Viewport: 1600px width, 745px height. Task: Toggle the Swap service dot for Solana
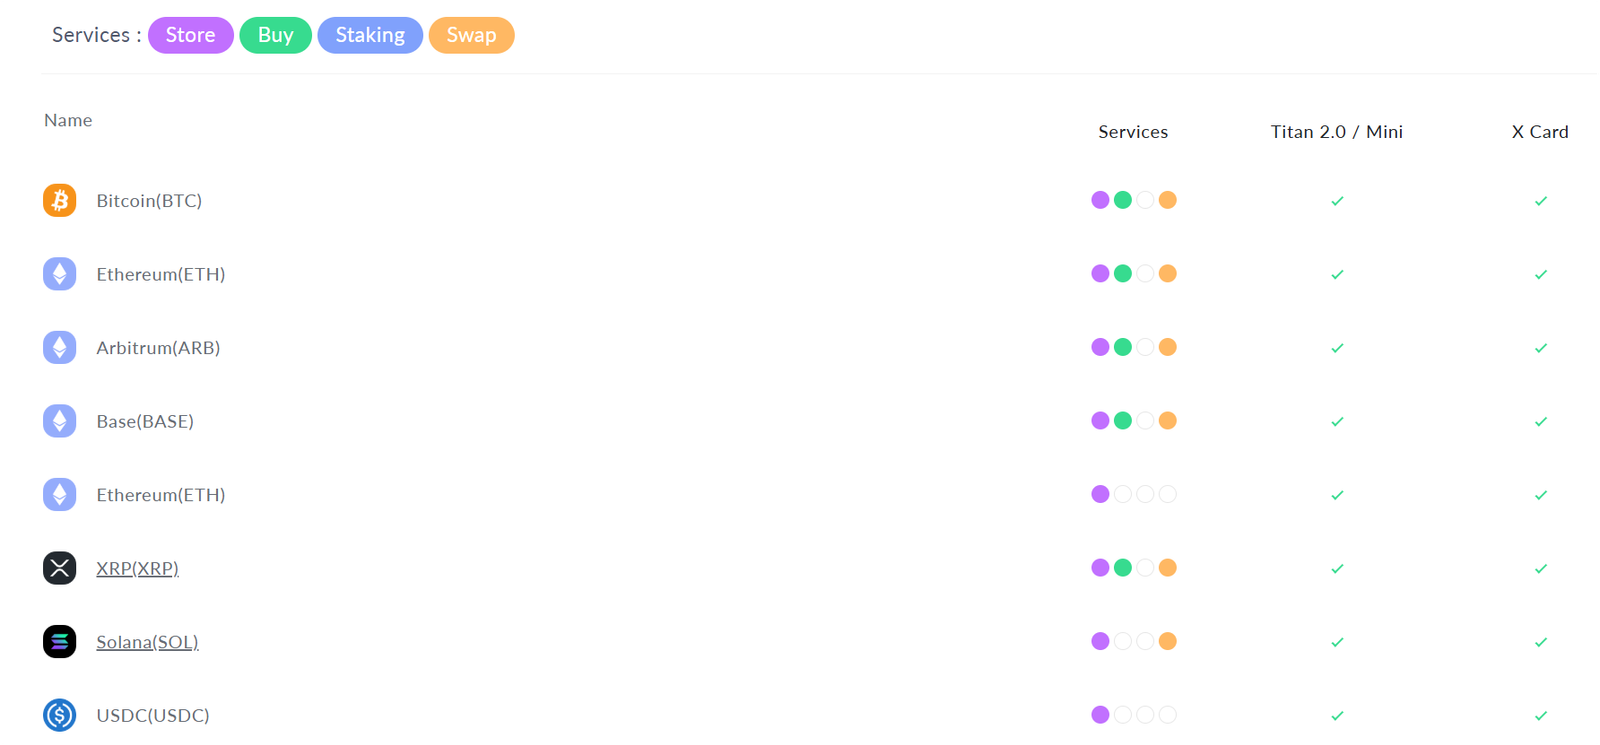click(x=1167, y=641)
